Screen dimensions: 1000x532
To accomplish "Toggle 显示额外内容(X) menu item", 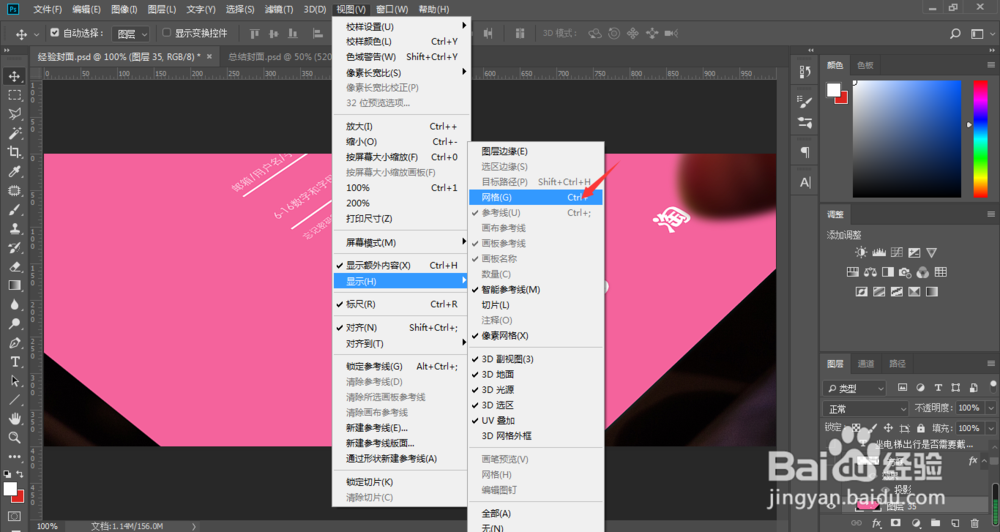I will point(401,265).
